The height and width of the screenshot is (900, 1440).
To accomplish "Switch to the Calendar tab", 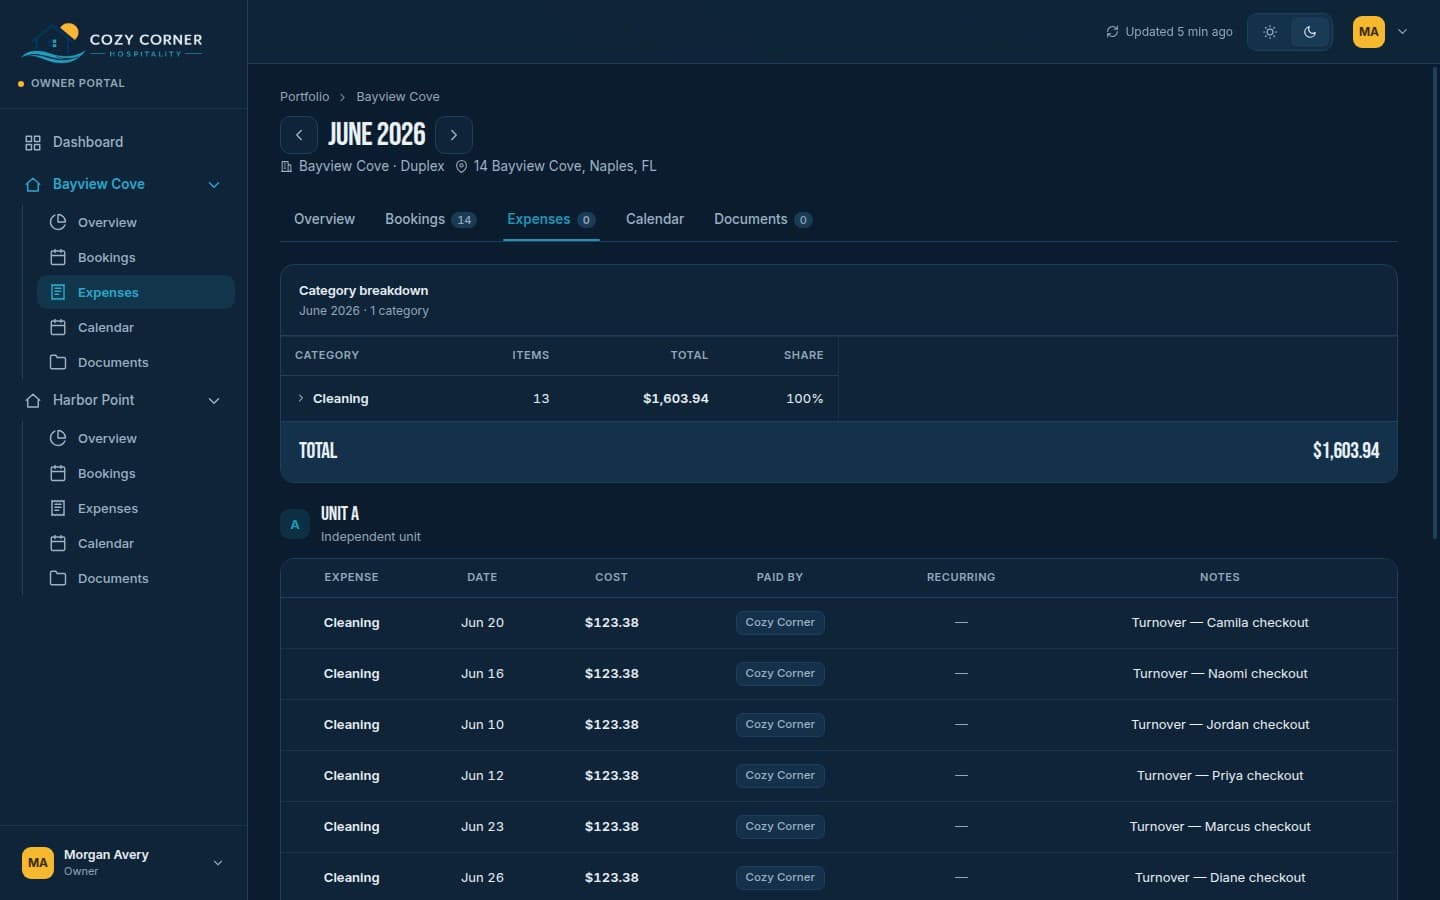I will 655,219.
